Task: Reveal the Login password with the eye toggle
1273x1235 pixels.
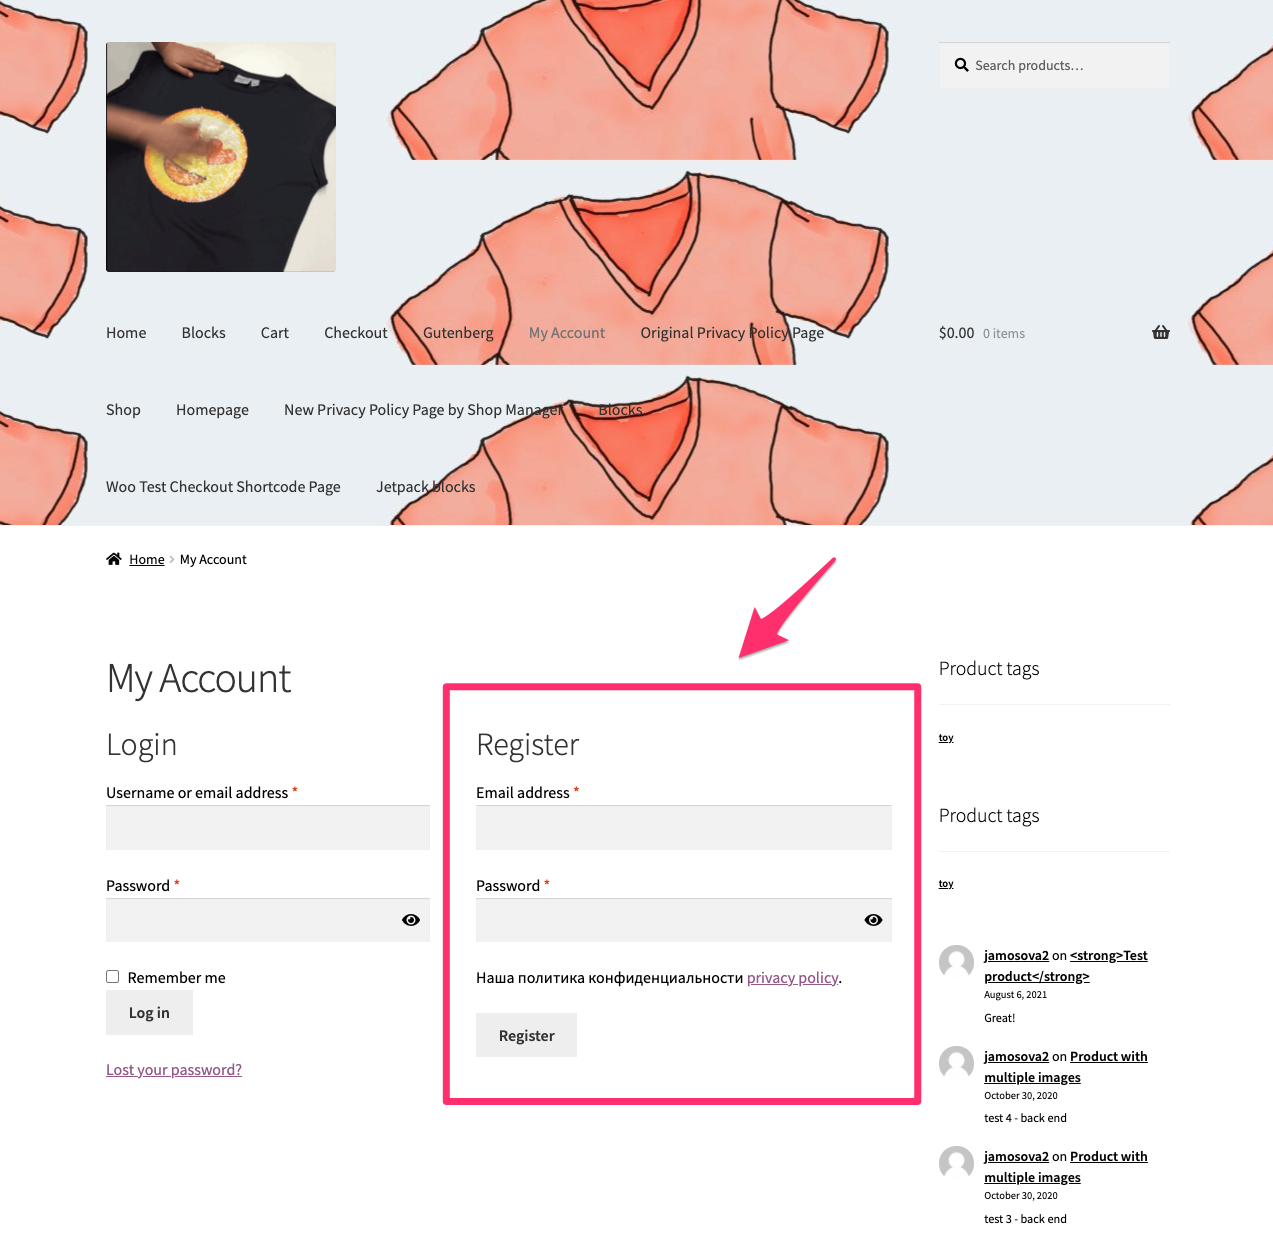Action: 410,919
